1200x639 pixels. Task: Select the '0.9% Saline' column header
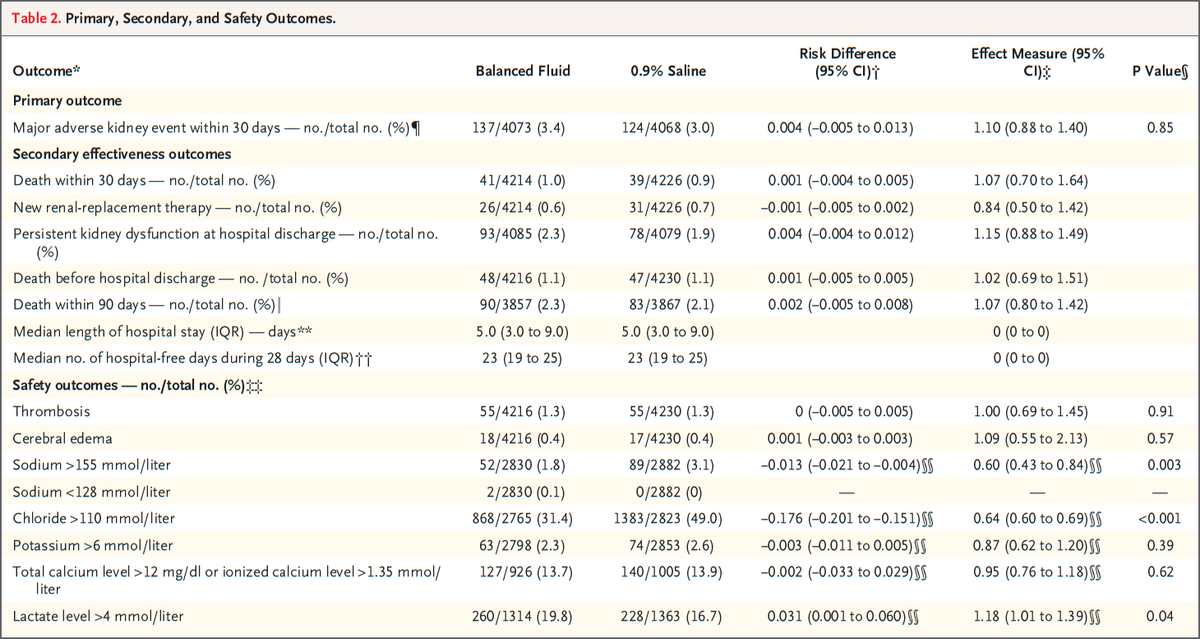coord(667,71)
